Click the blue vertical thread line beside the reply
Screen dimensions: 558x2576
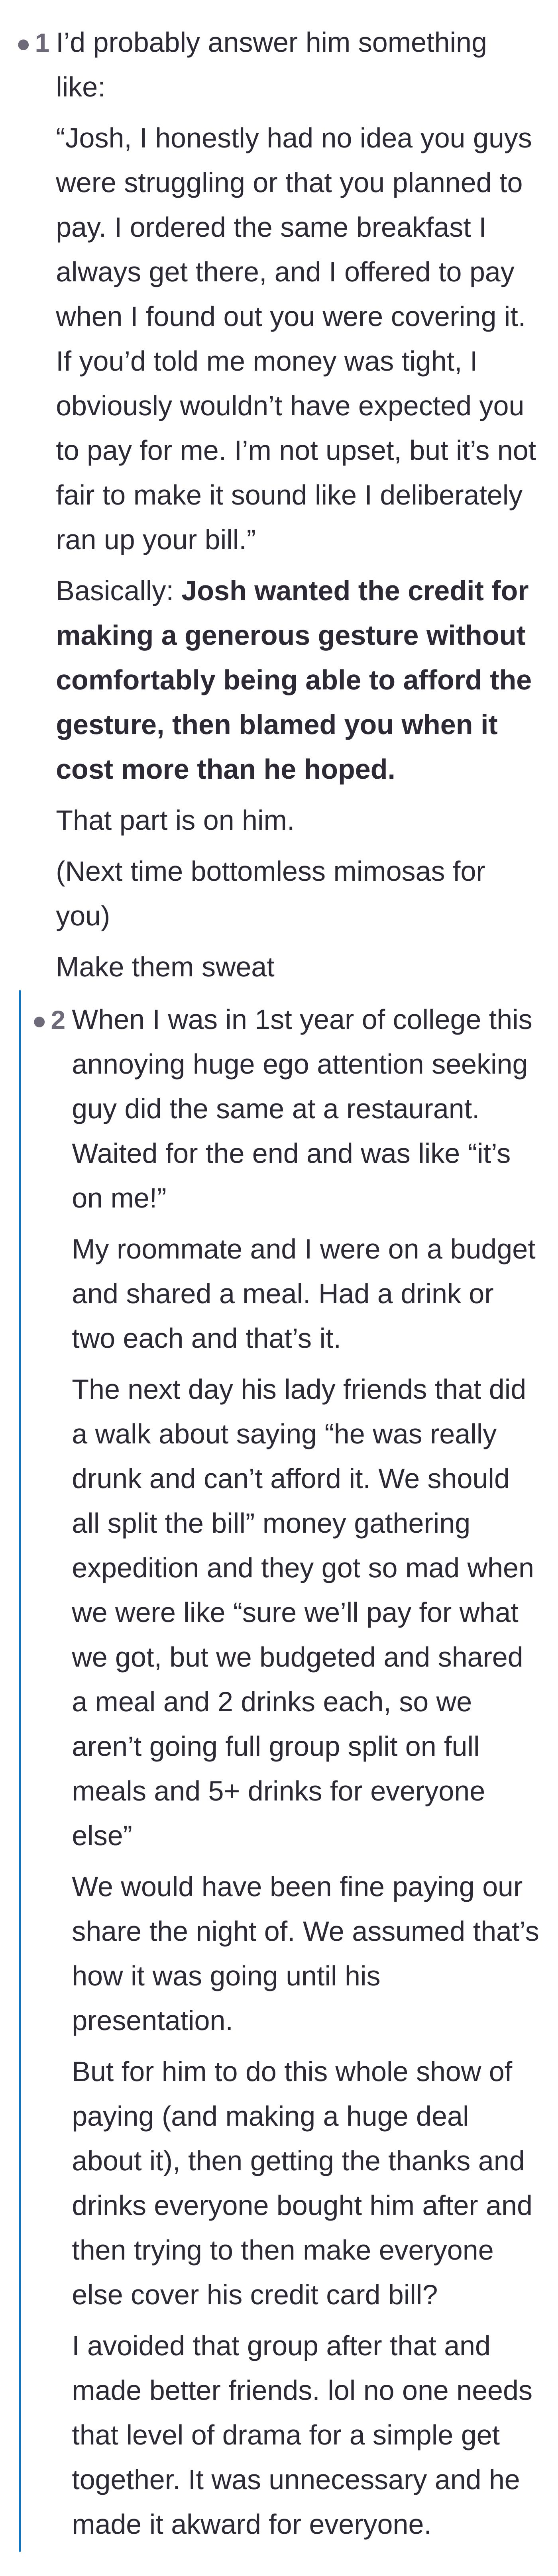[x=20, y=1770]
